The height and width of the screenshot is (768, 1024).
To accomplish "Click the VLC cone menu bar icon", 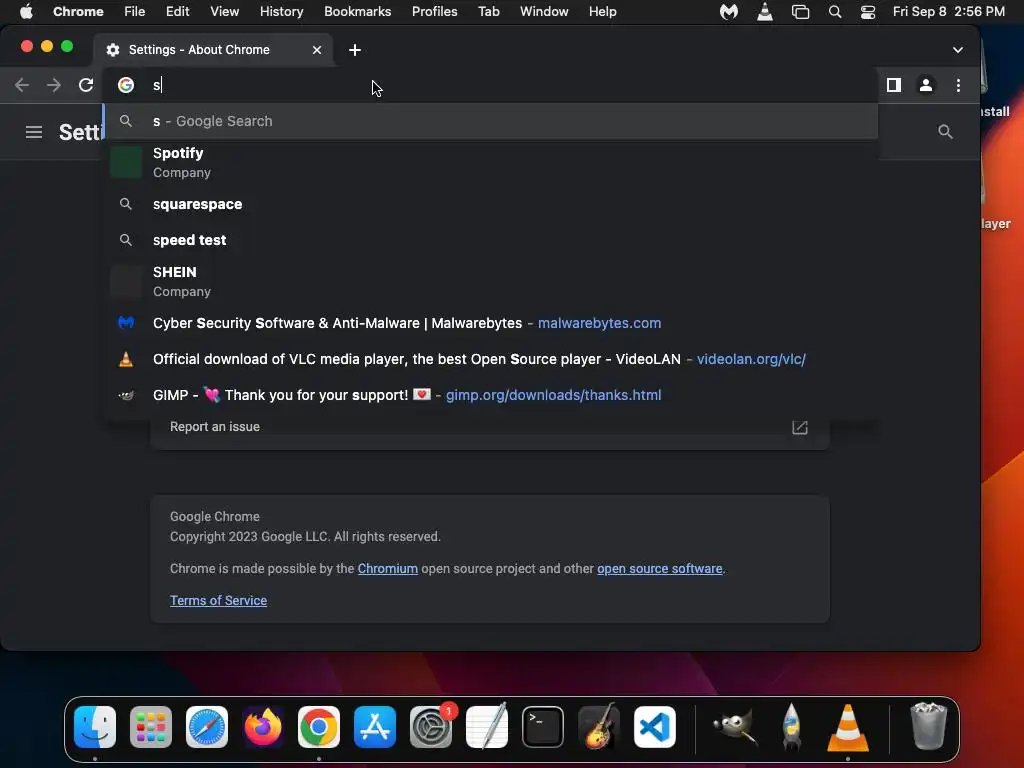I will 765,12.
